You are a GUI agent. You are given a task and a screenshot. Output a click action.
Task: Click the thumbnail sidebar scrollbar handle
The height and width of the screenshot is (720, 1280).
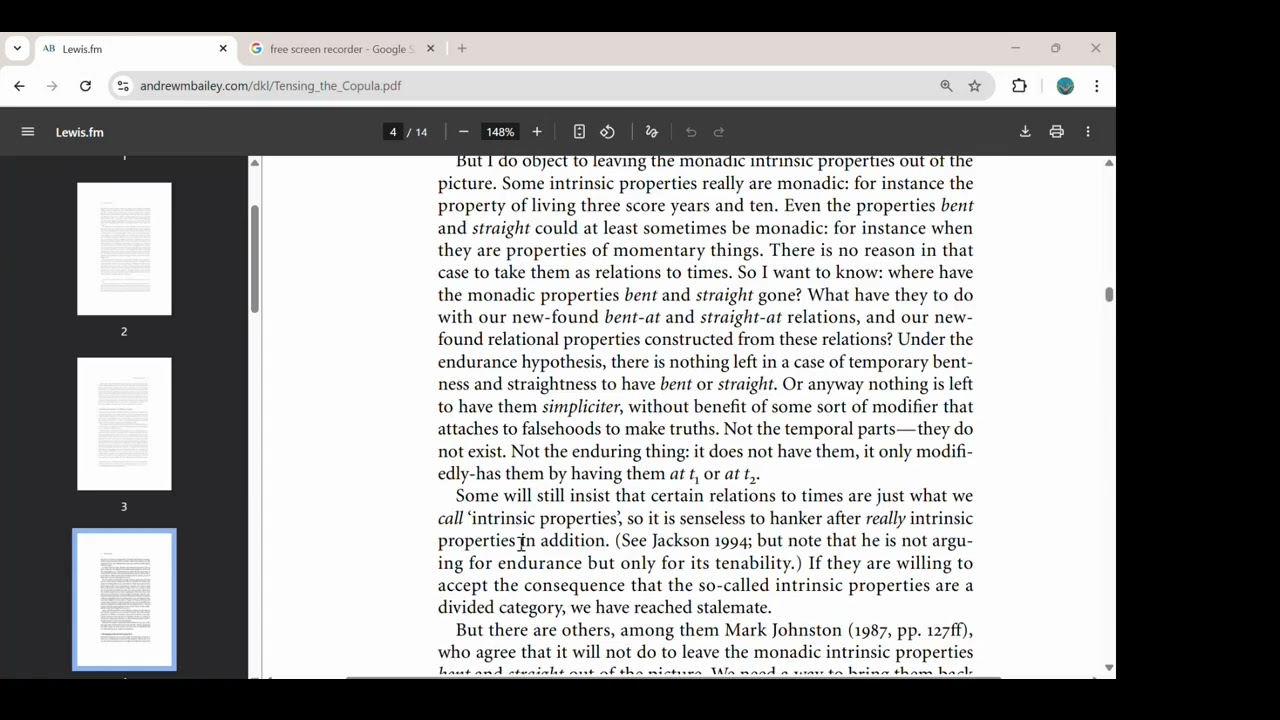(254, 259)
